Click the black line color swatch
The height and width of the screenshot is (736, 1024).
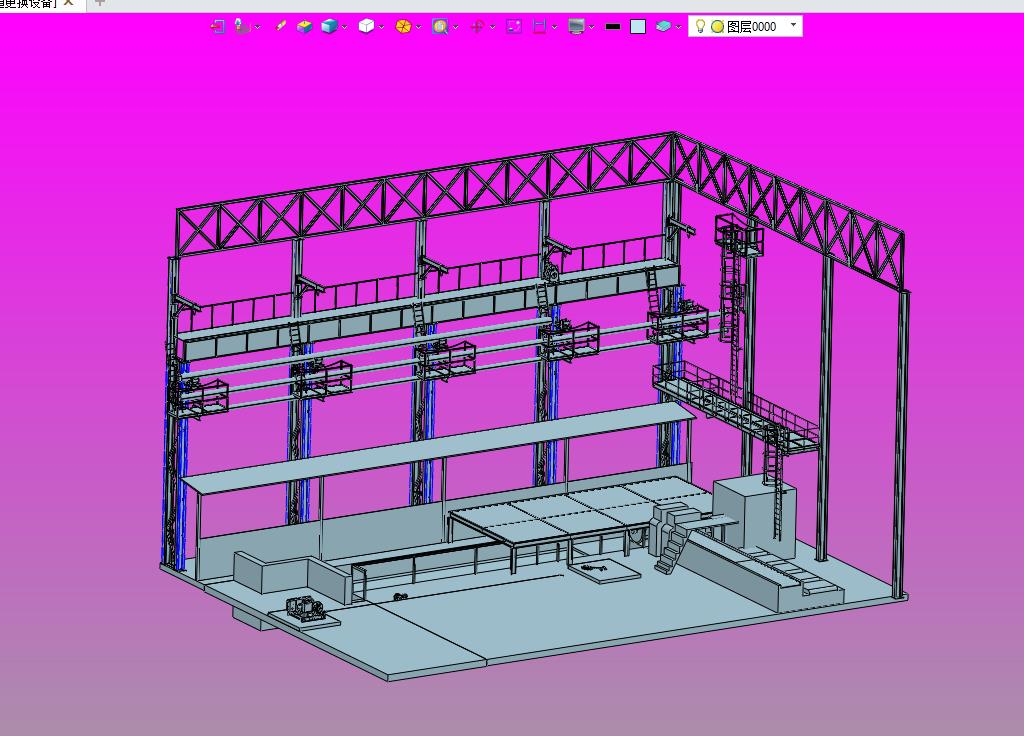pos(613,27)
